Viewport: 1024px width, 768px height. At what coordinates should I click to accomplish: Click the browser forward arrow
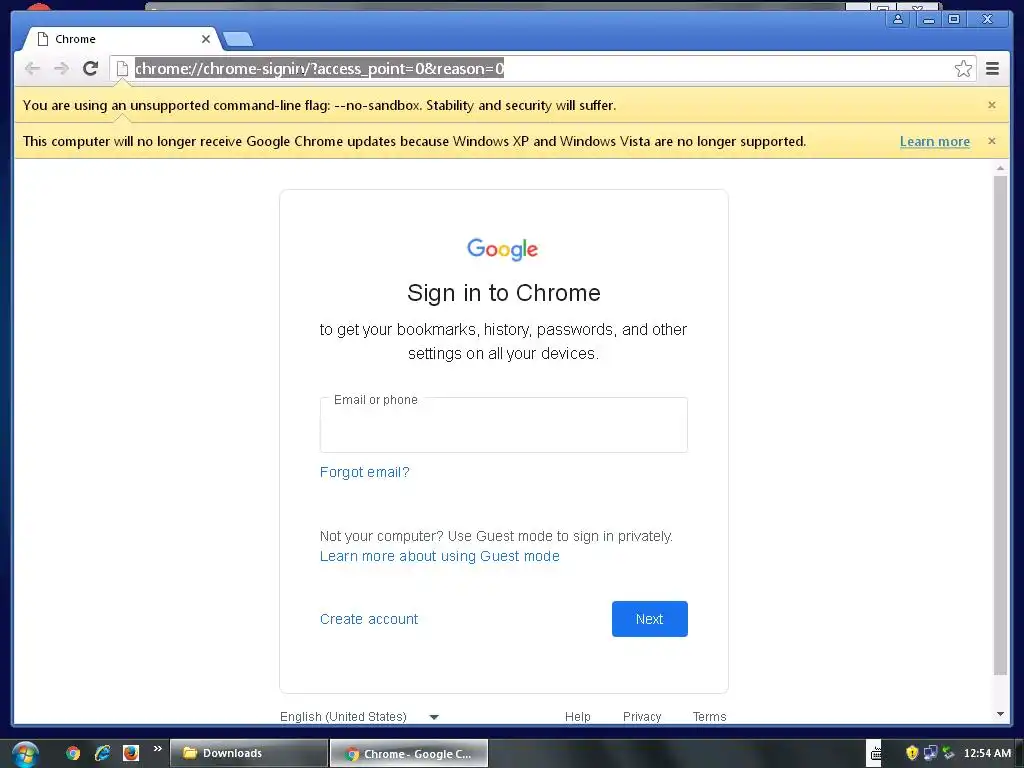coord(61,69)
